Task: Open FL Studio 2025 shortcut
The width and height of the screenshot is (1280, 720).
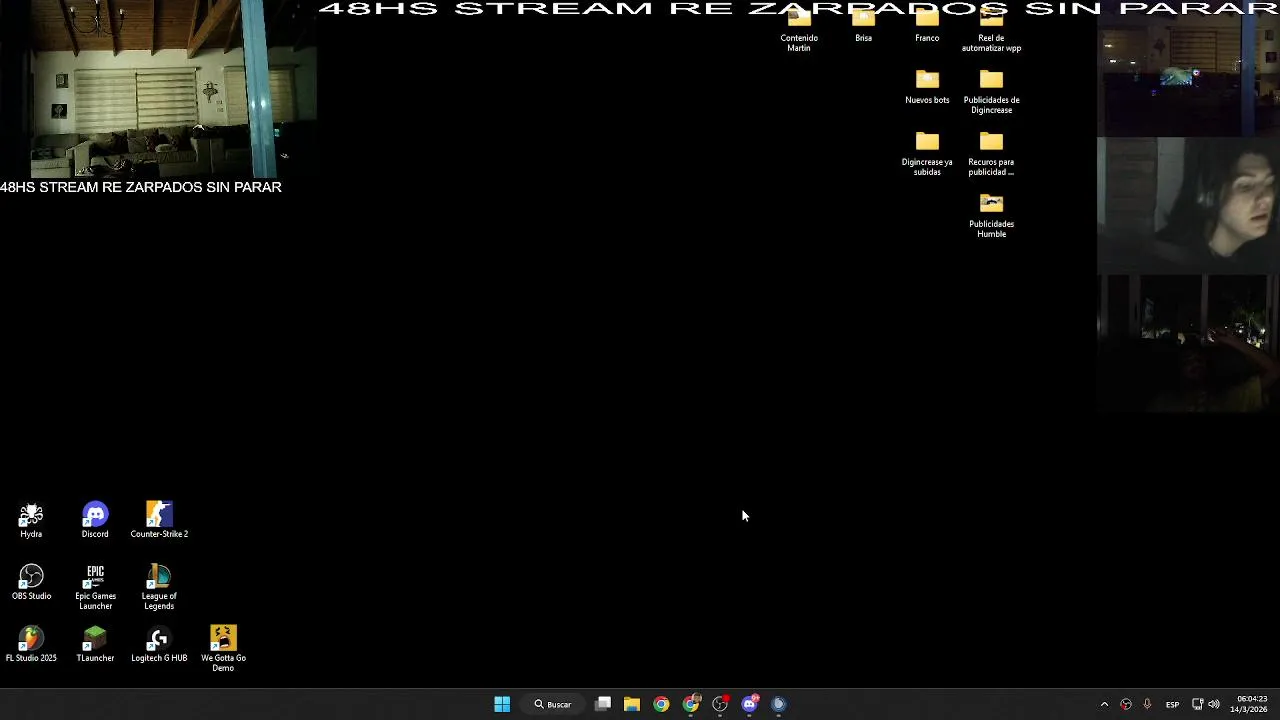Action: 31,645
